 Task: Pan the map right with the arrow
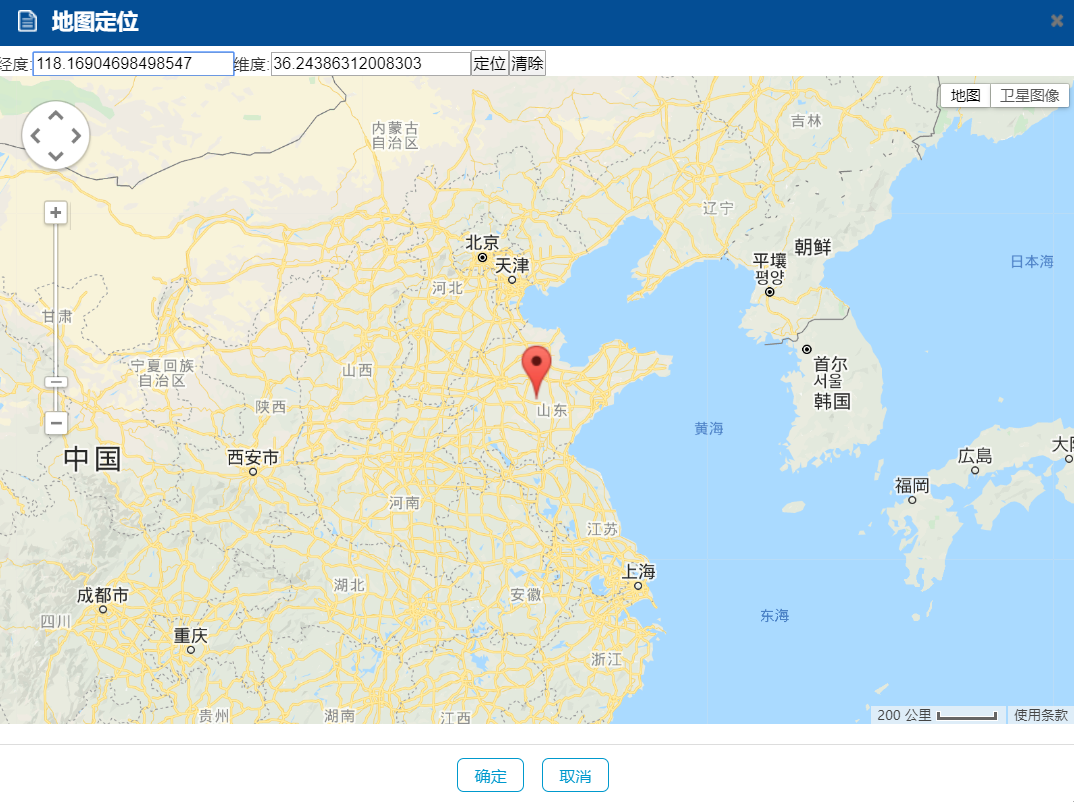click(x=76, y=136)
